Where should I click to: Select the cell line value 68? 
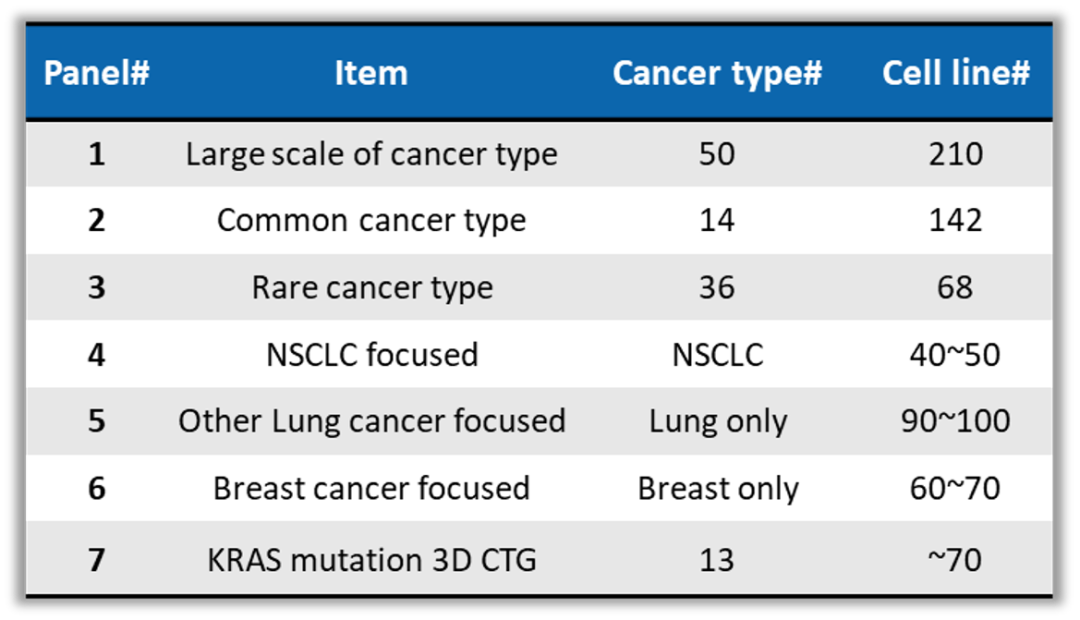pyautogui.click(x=955, y=288)
